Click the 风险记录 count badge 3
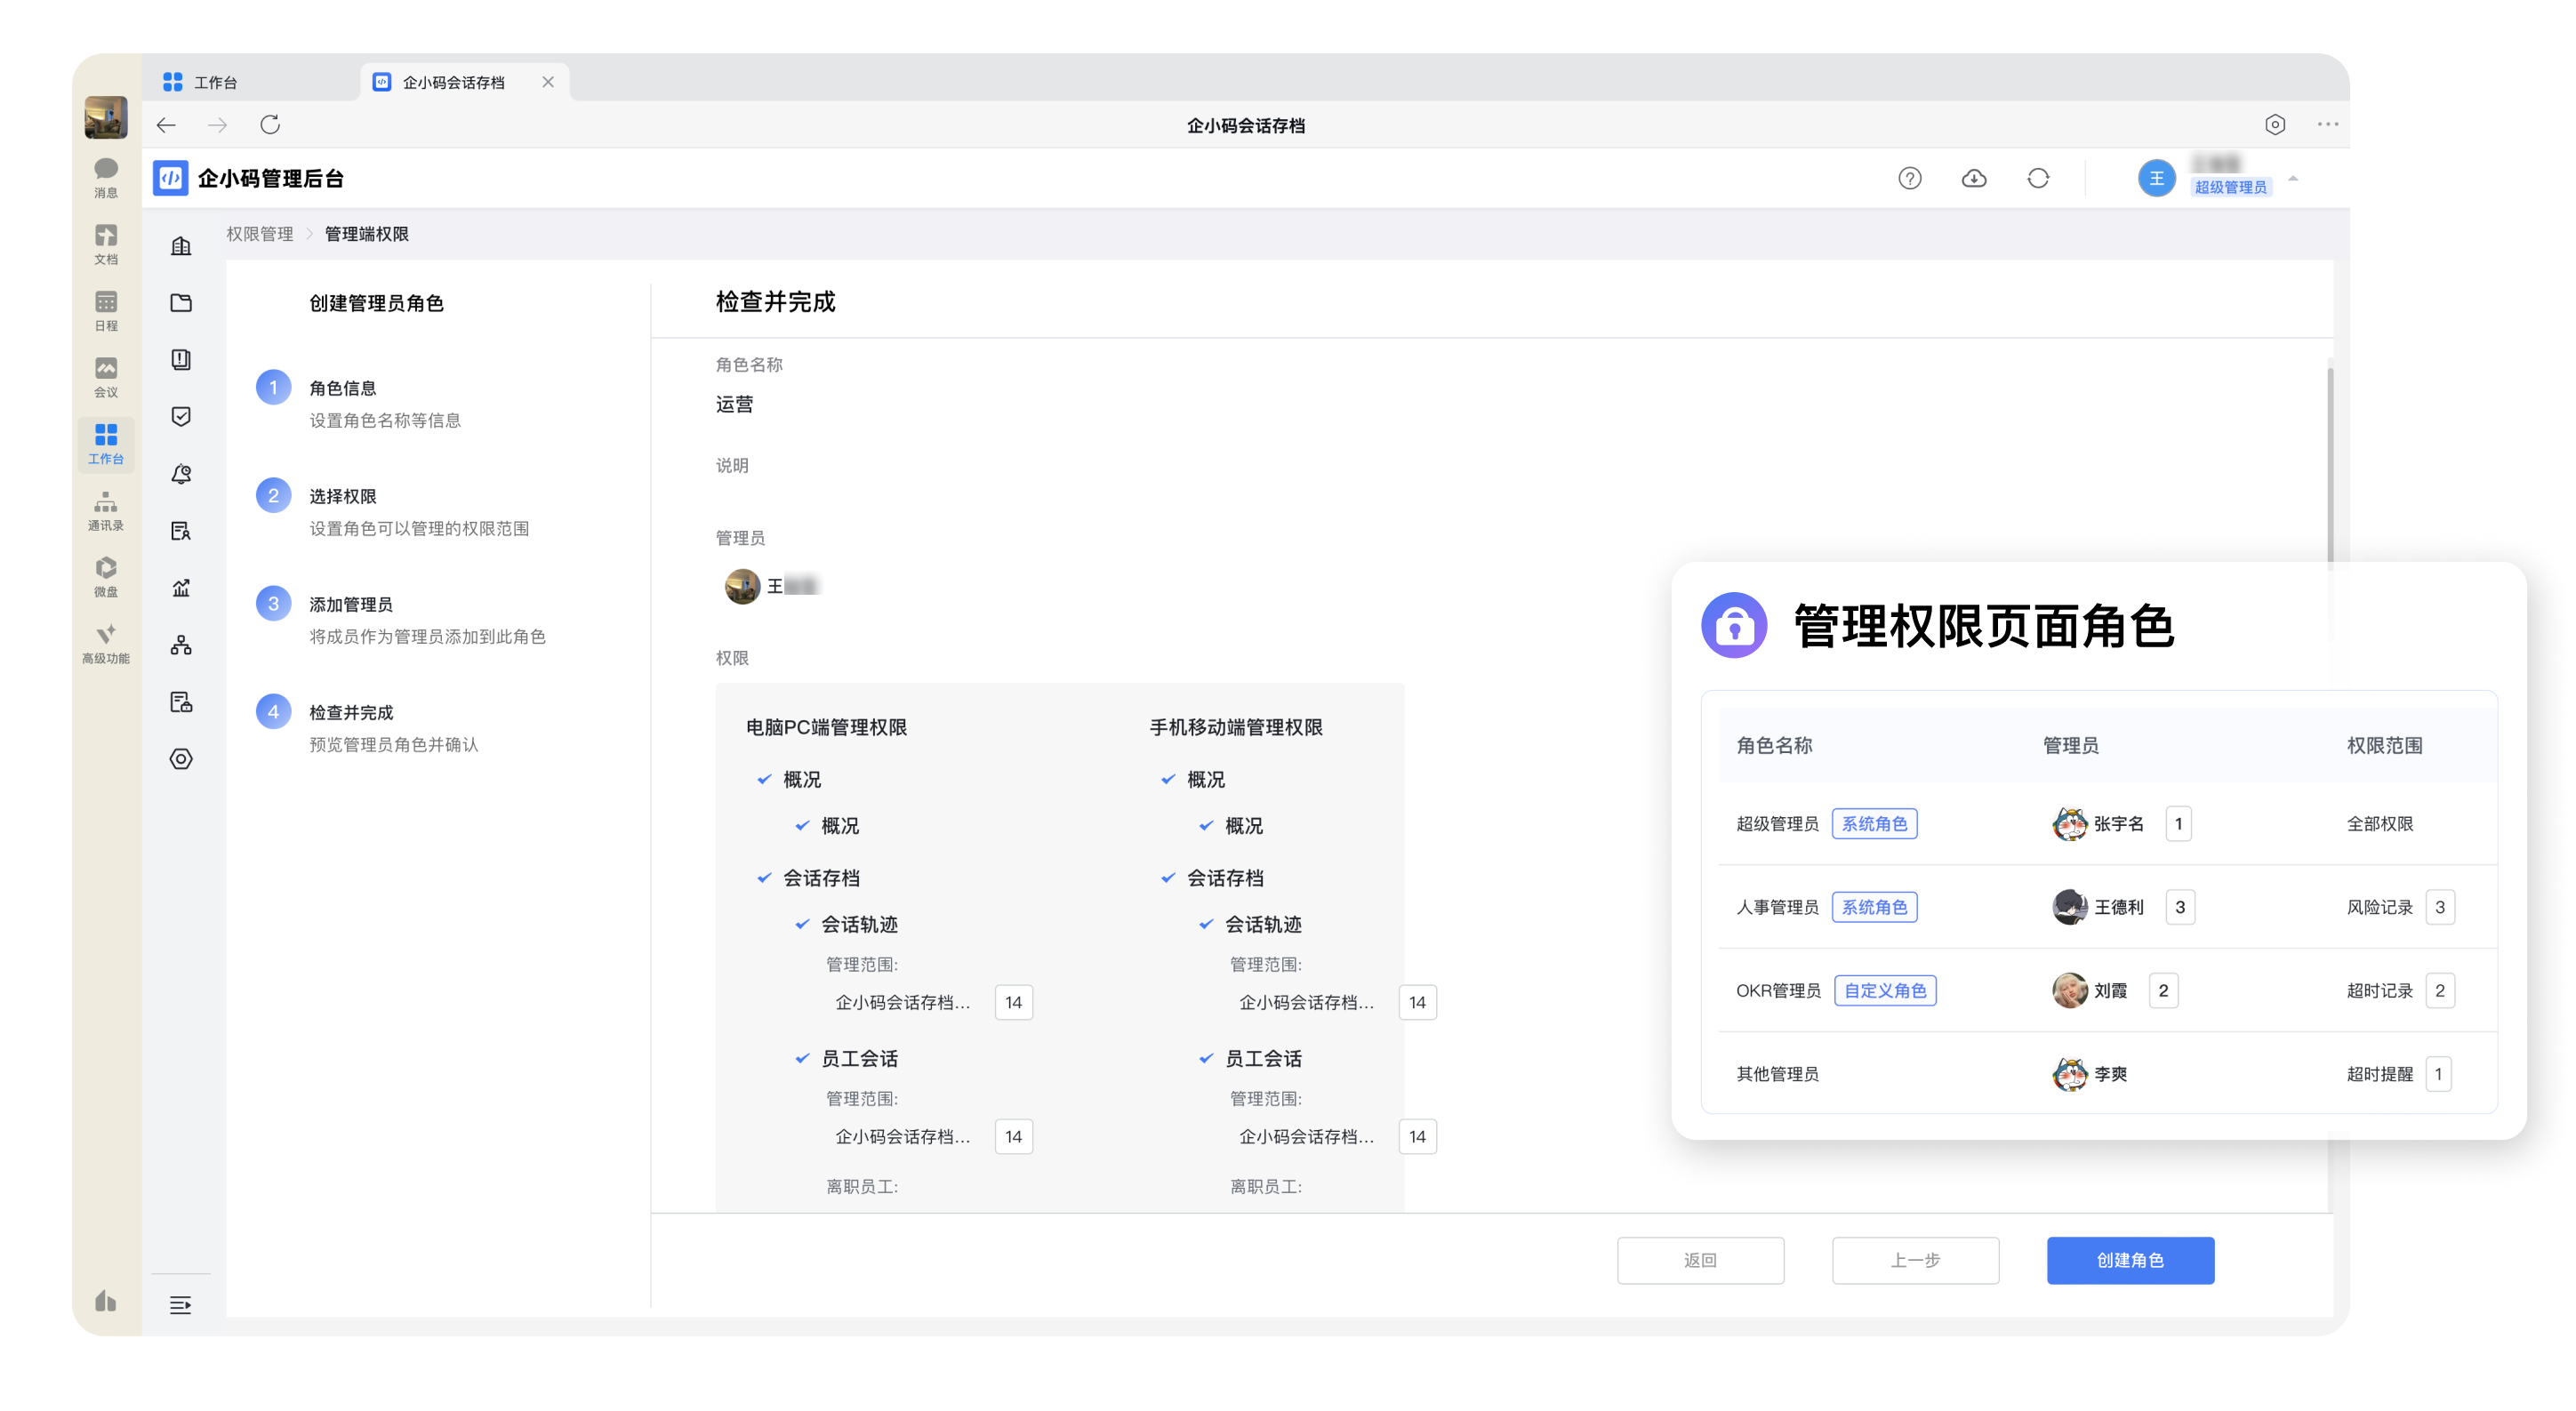2576x1411 pixels. tap(2439, 907)
